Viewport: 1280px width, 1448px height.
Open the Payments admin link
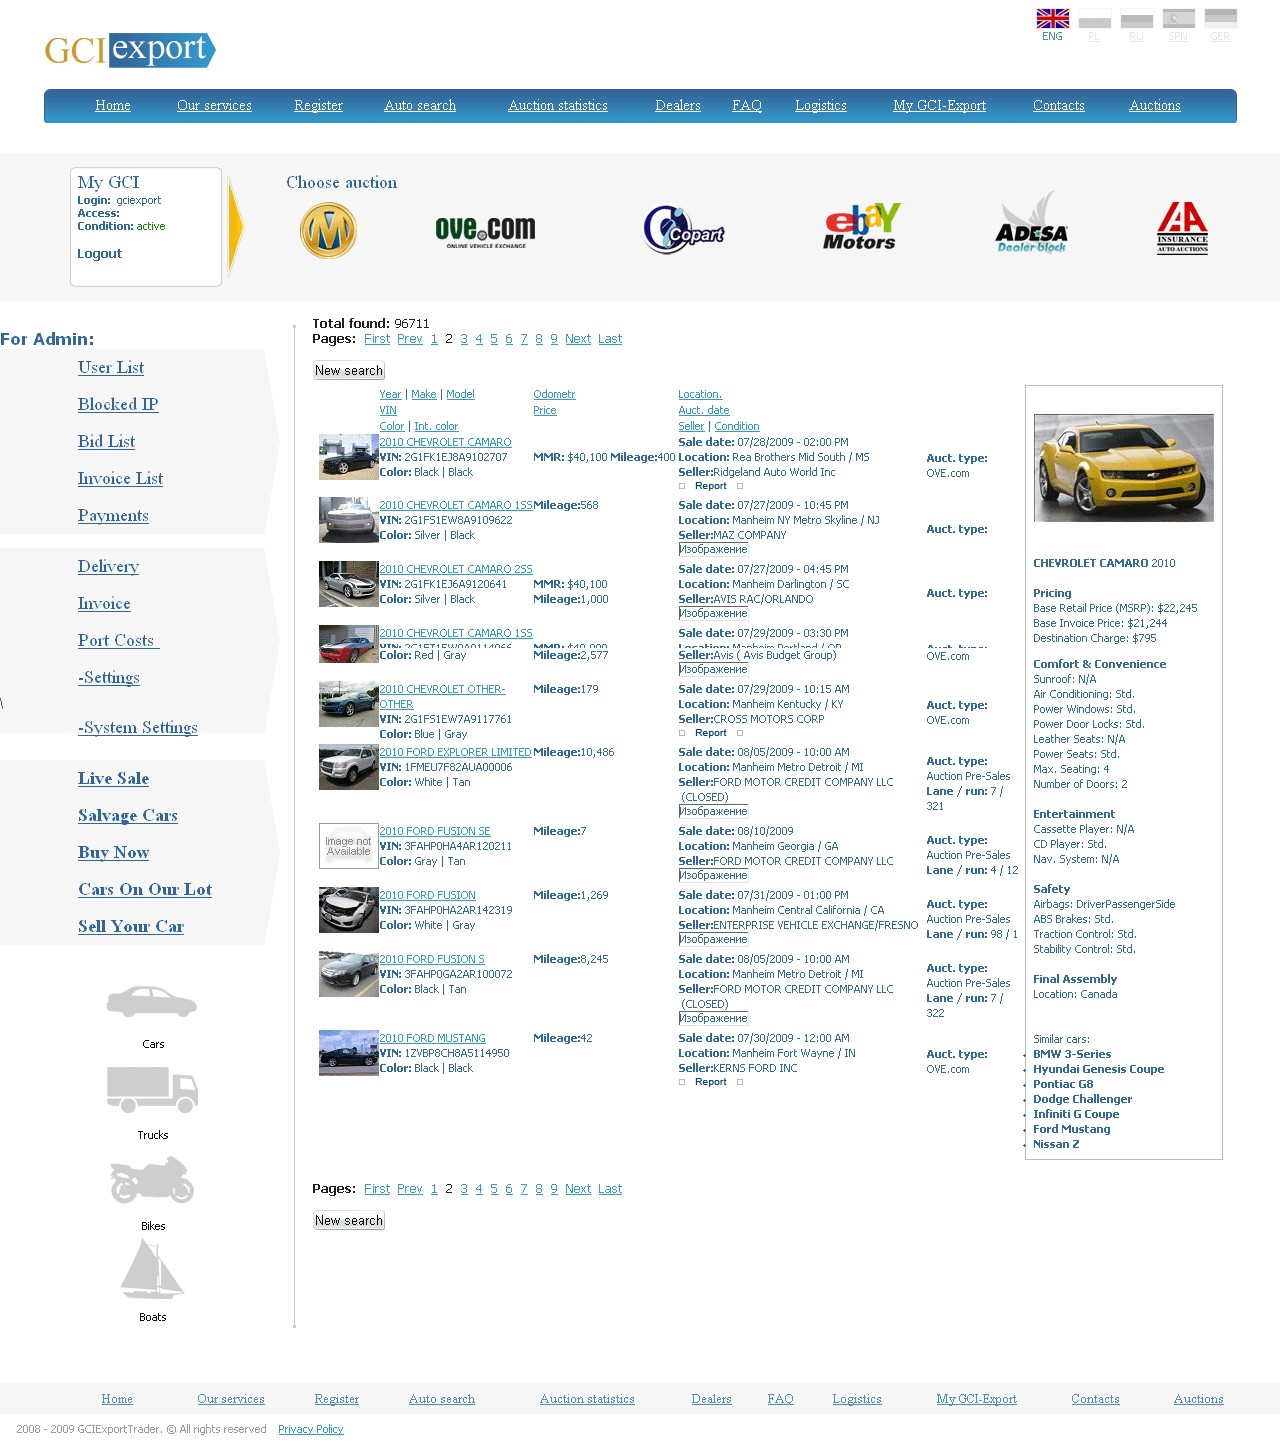[x=113, y=515]
